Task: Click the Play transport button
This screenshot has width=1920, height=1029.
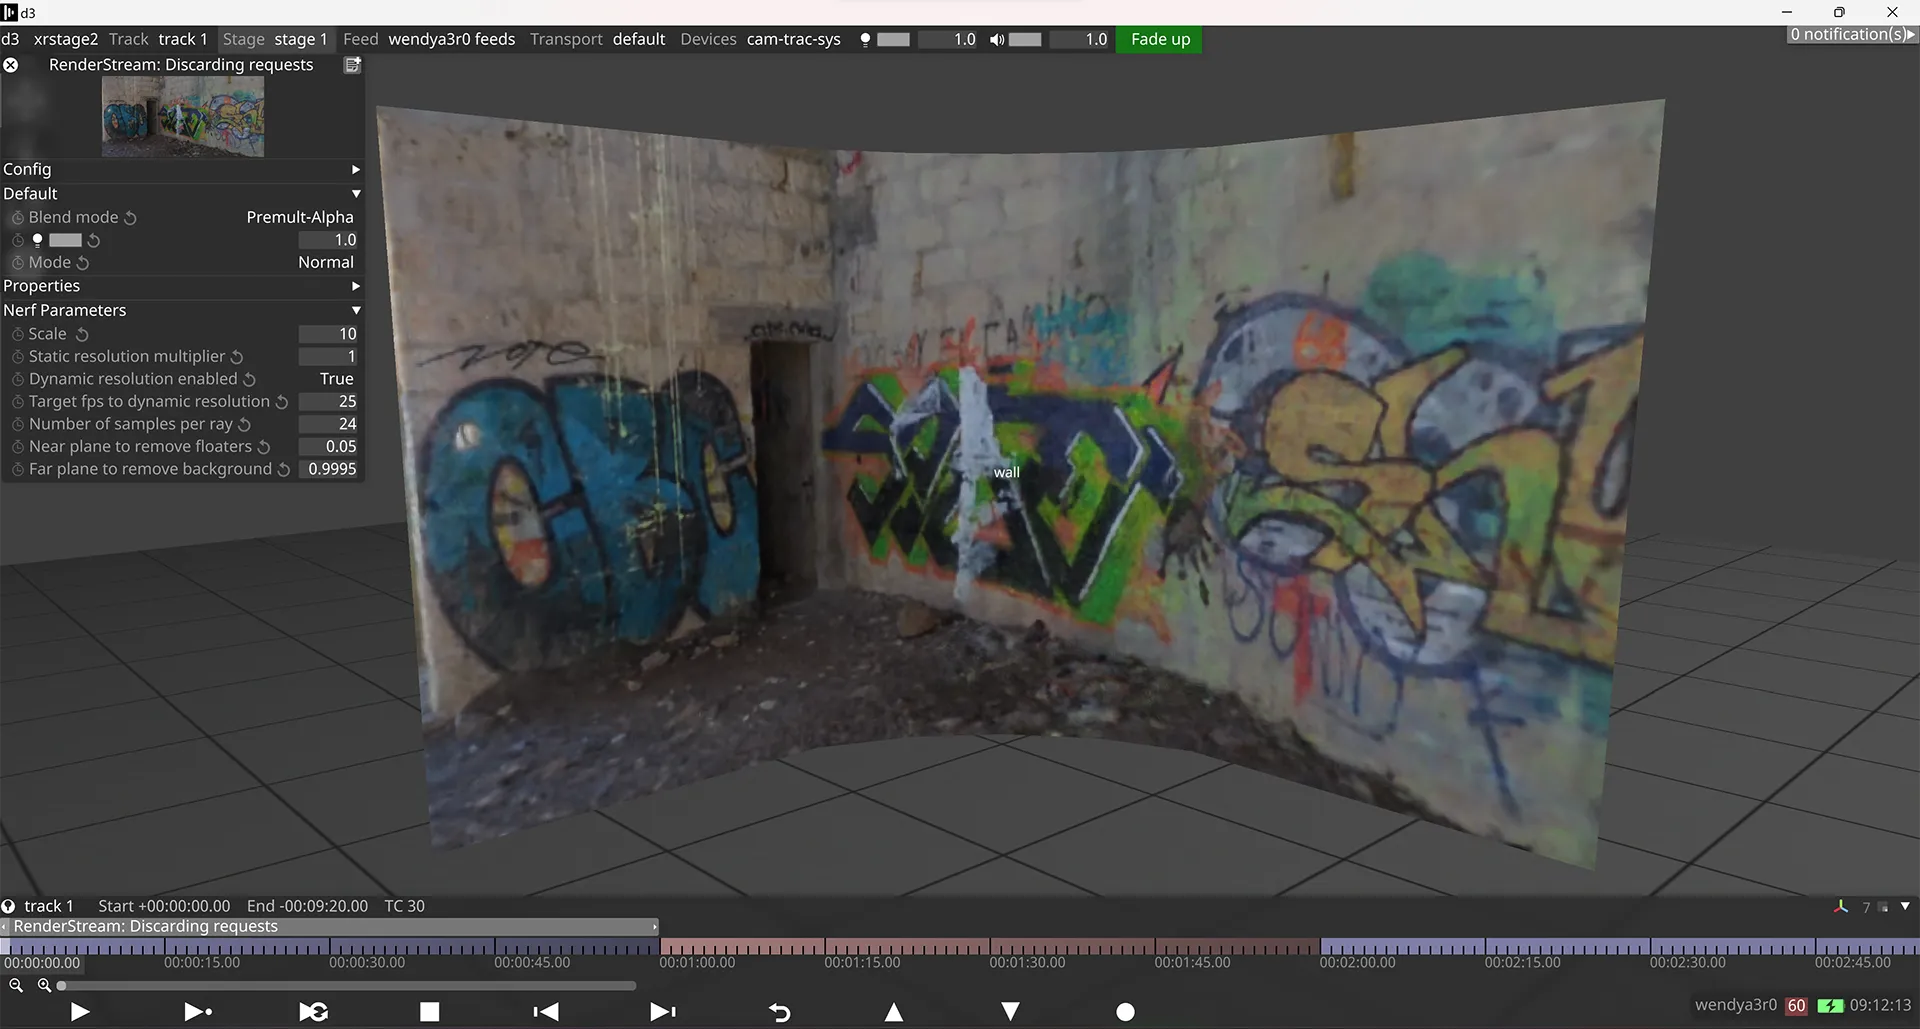Action: [x=80, y=1012]
